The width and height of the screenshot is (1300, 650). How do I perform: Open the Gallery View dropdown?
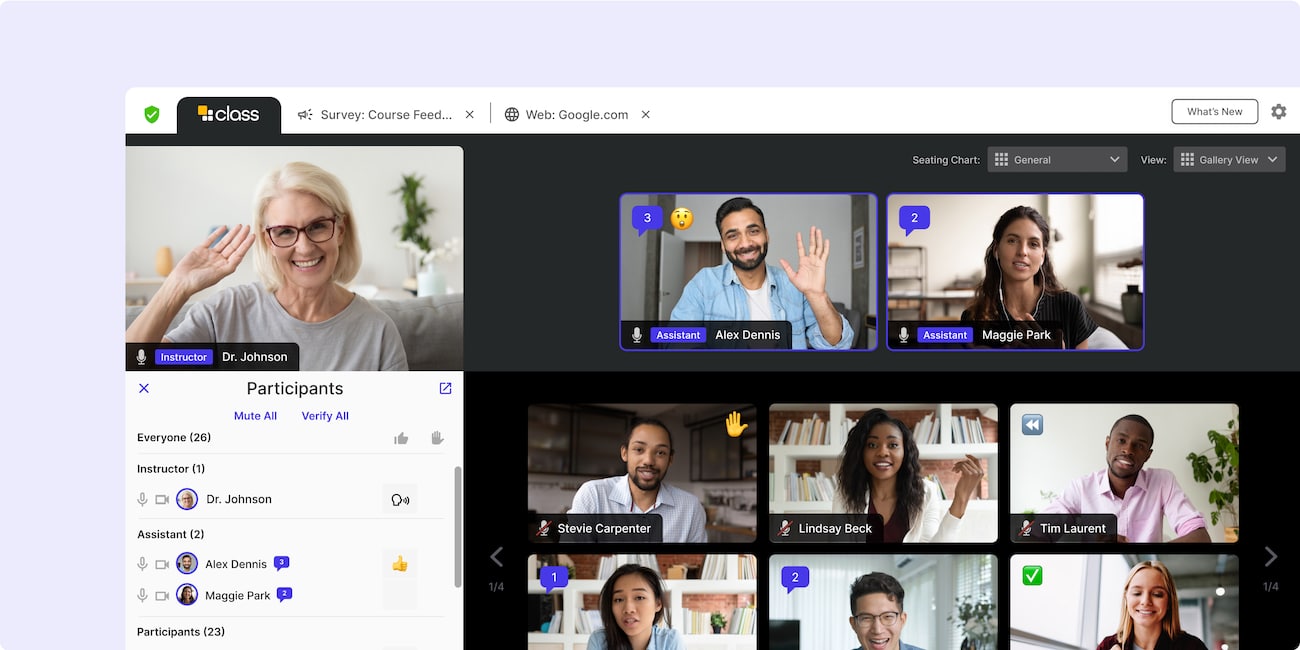coord(1229,158)
